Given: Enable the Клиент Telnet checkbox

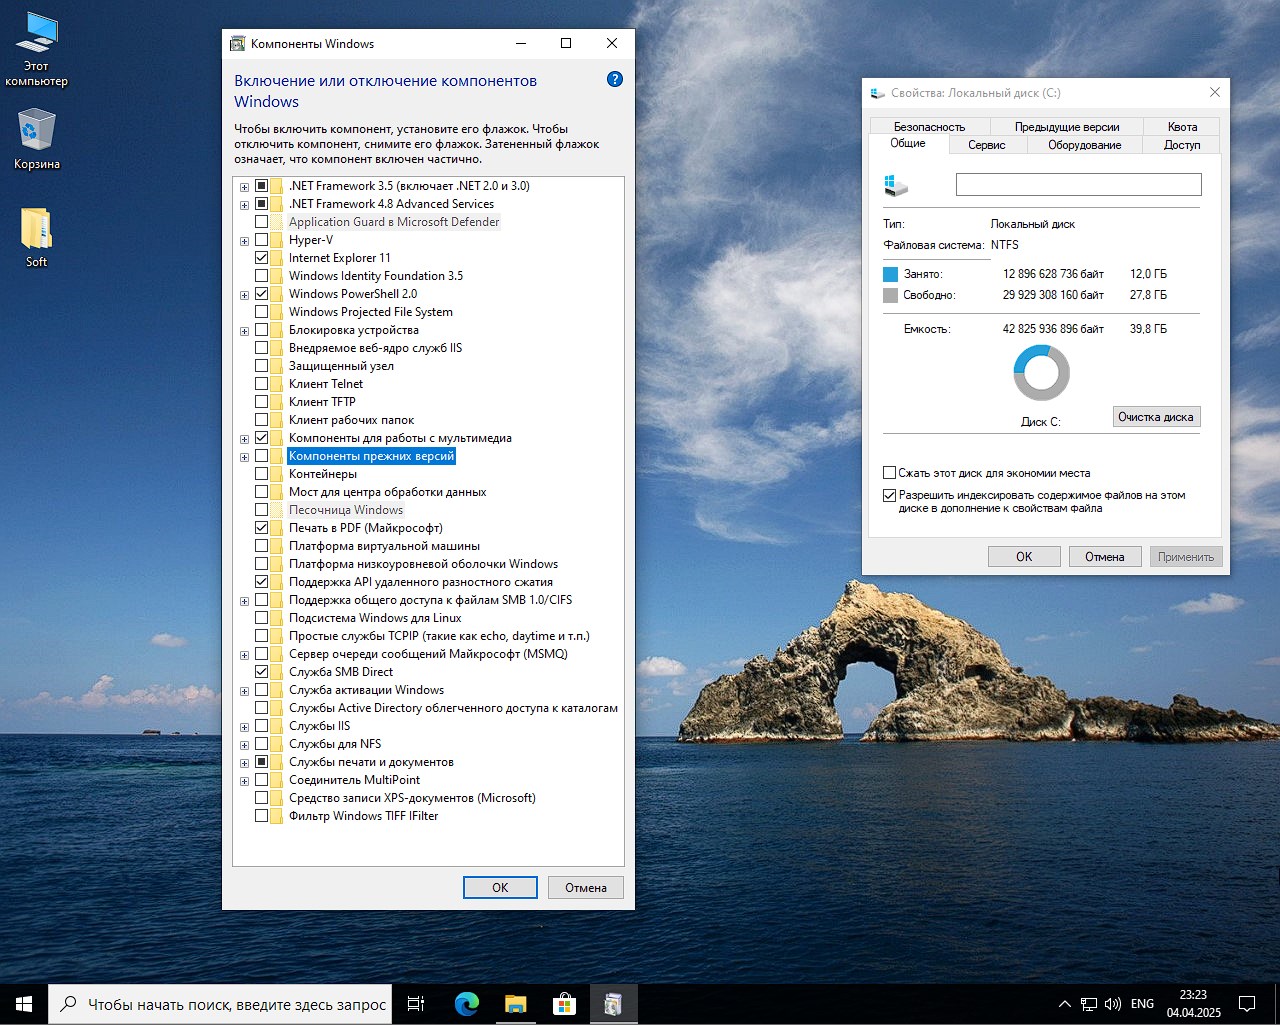Looking at the screenshot, I should (262, 384).
